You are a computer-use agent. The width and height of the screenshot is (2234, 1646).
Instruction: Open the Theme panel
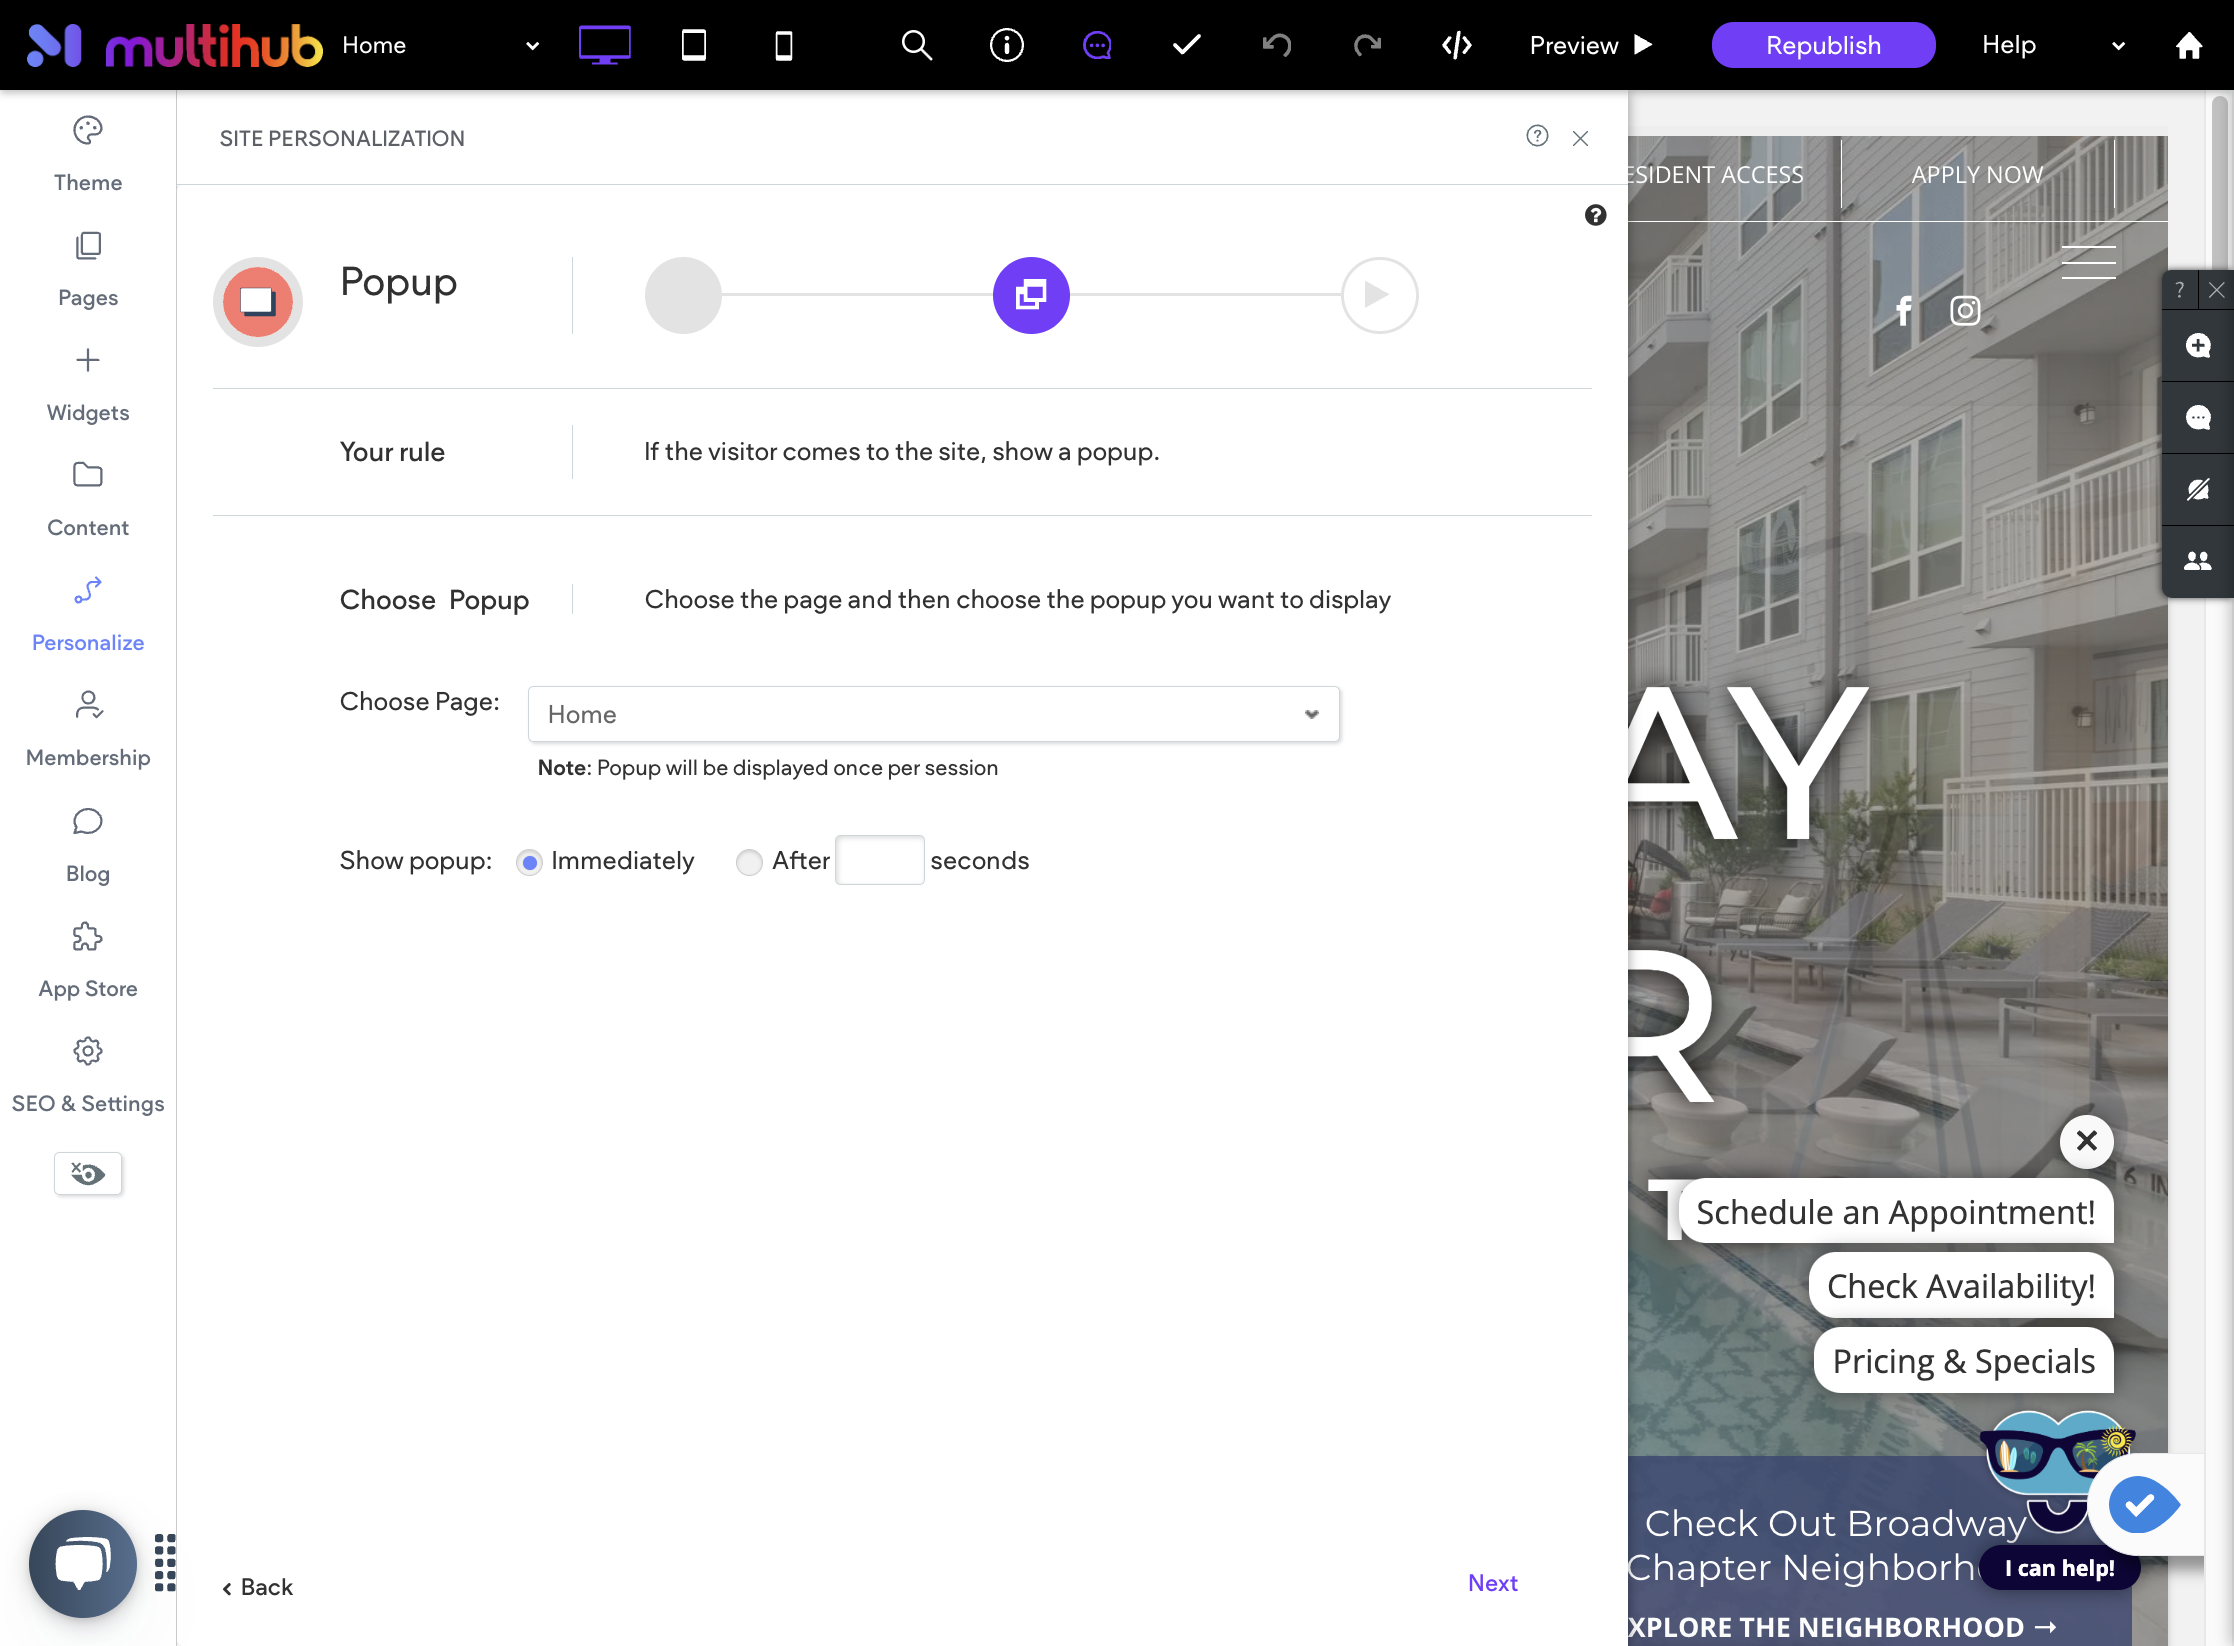[x=88, y=154]
